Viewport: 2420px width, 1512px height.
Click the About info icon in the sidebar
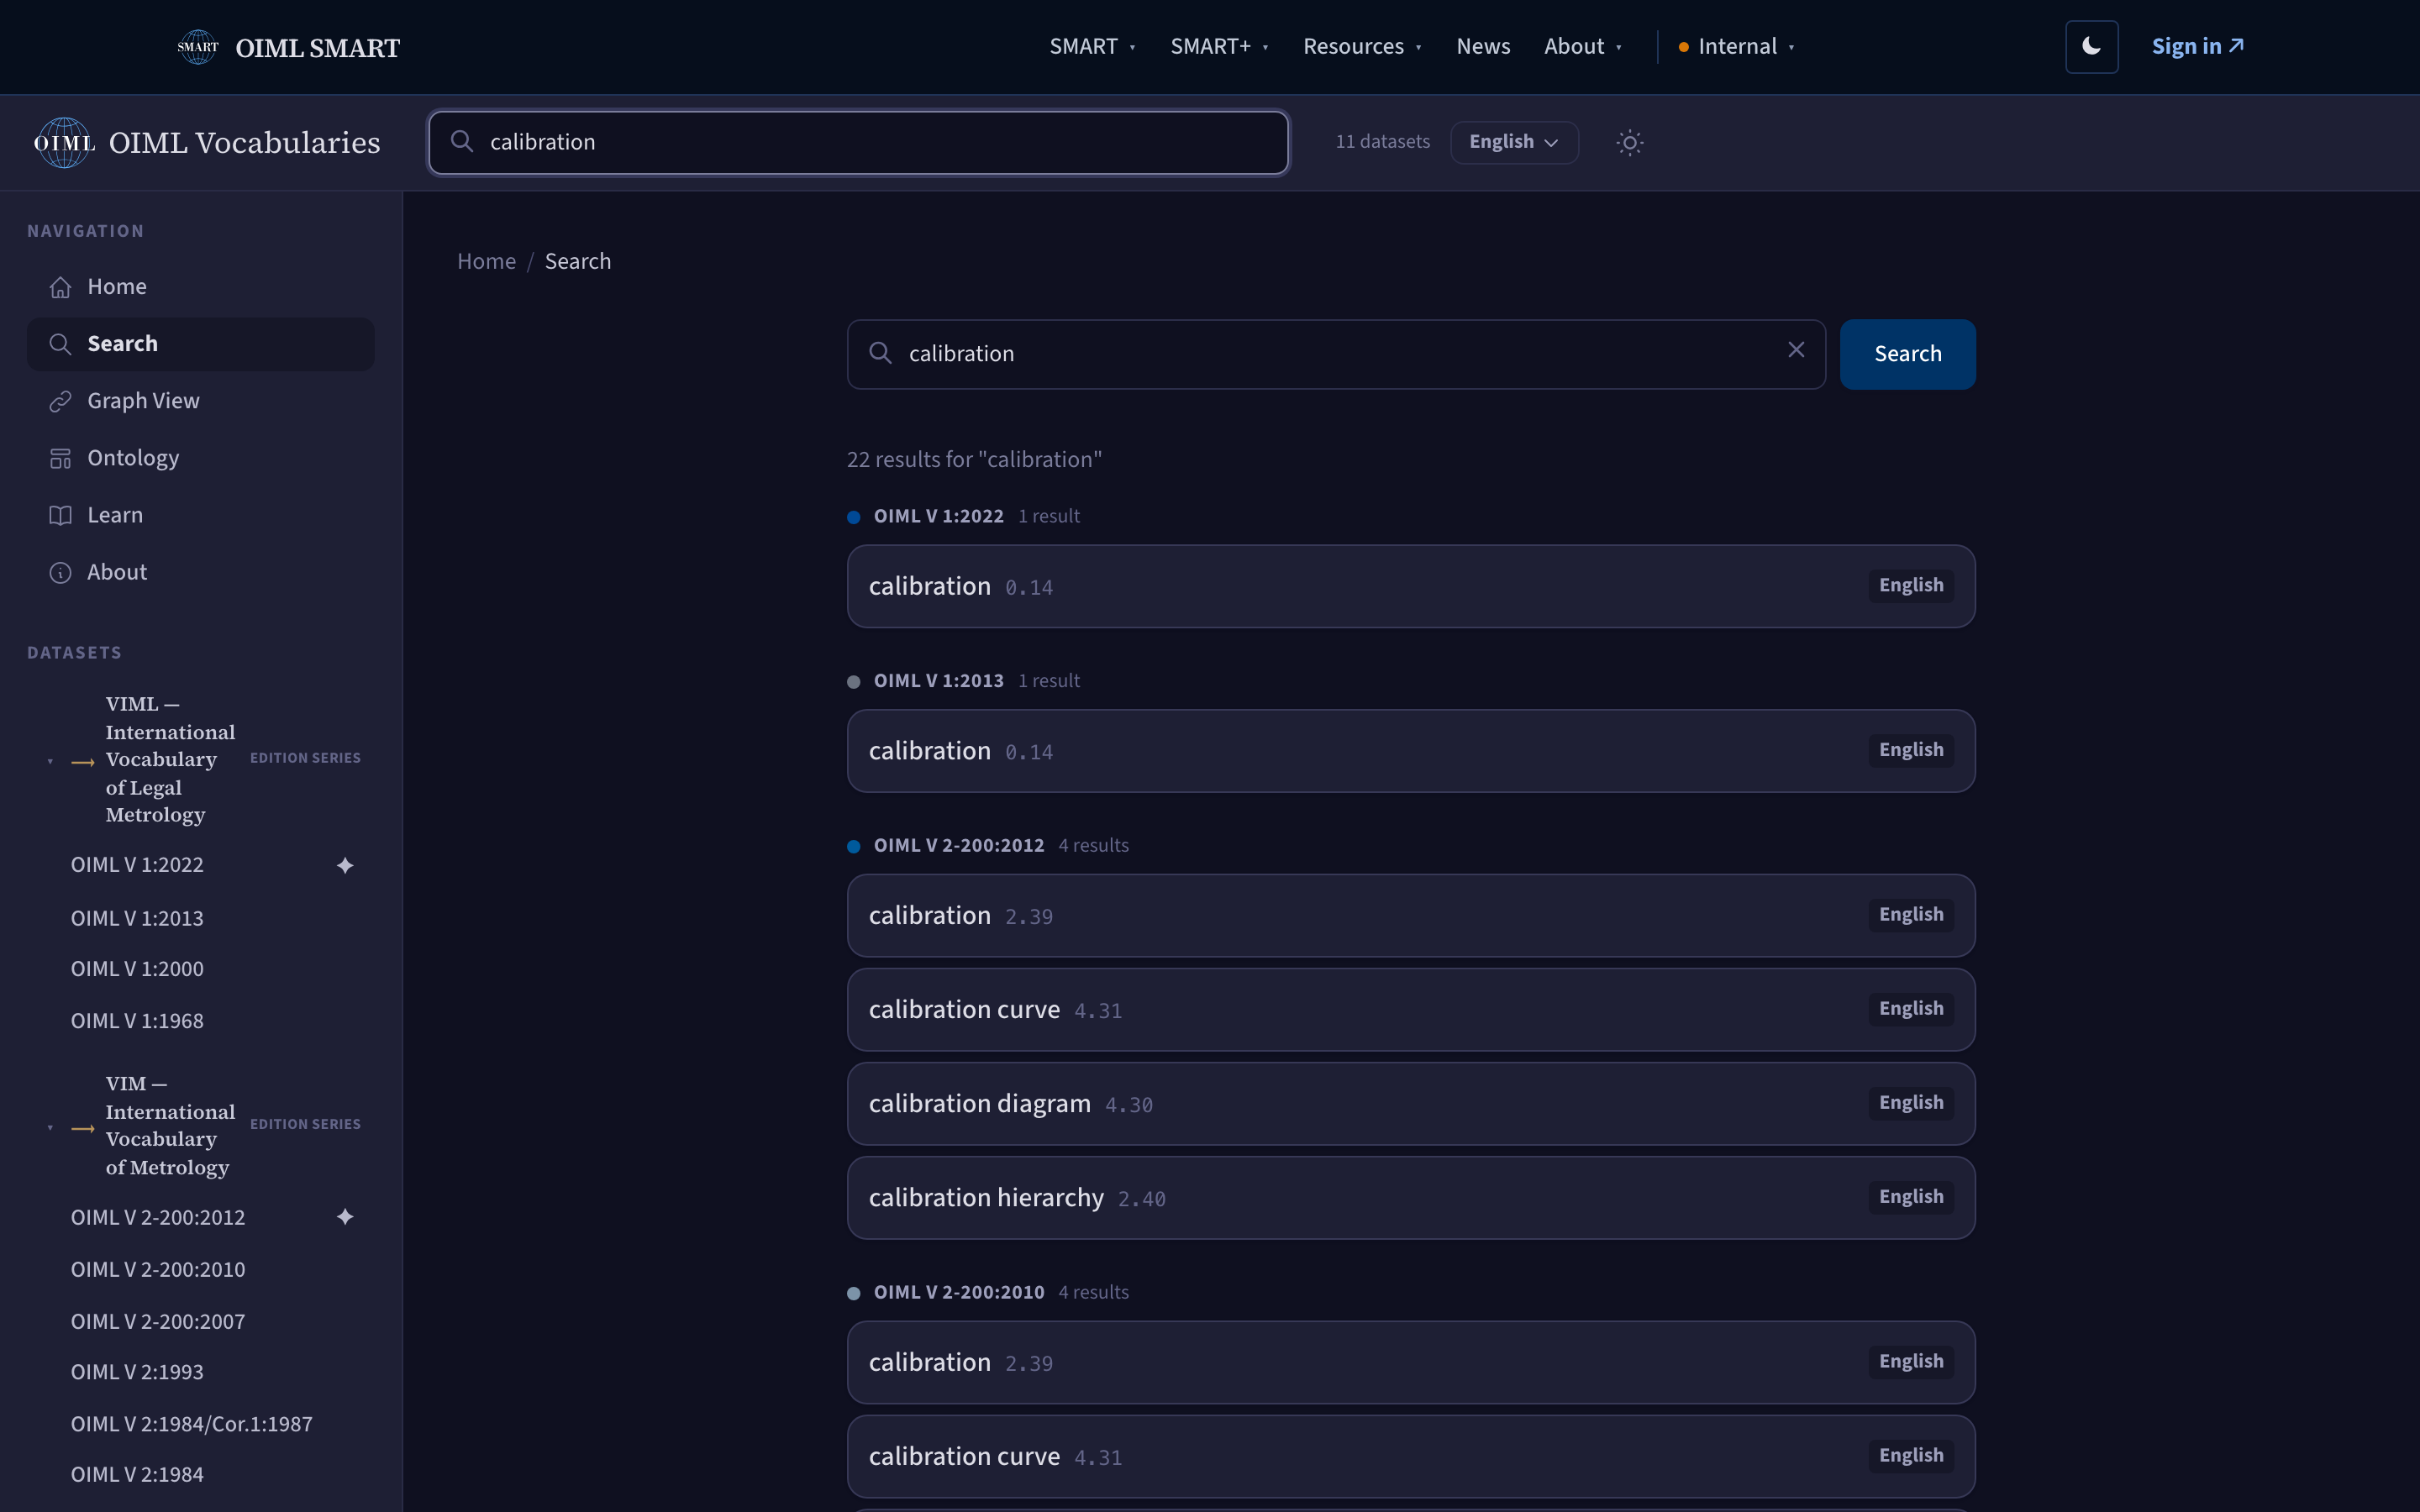[x=60, y=572]
